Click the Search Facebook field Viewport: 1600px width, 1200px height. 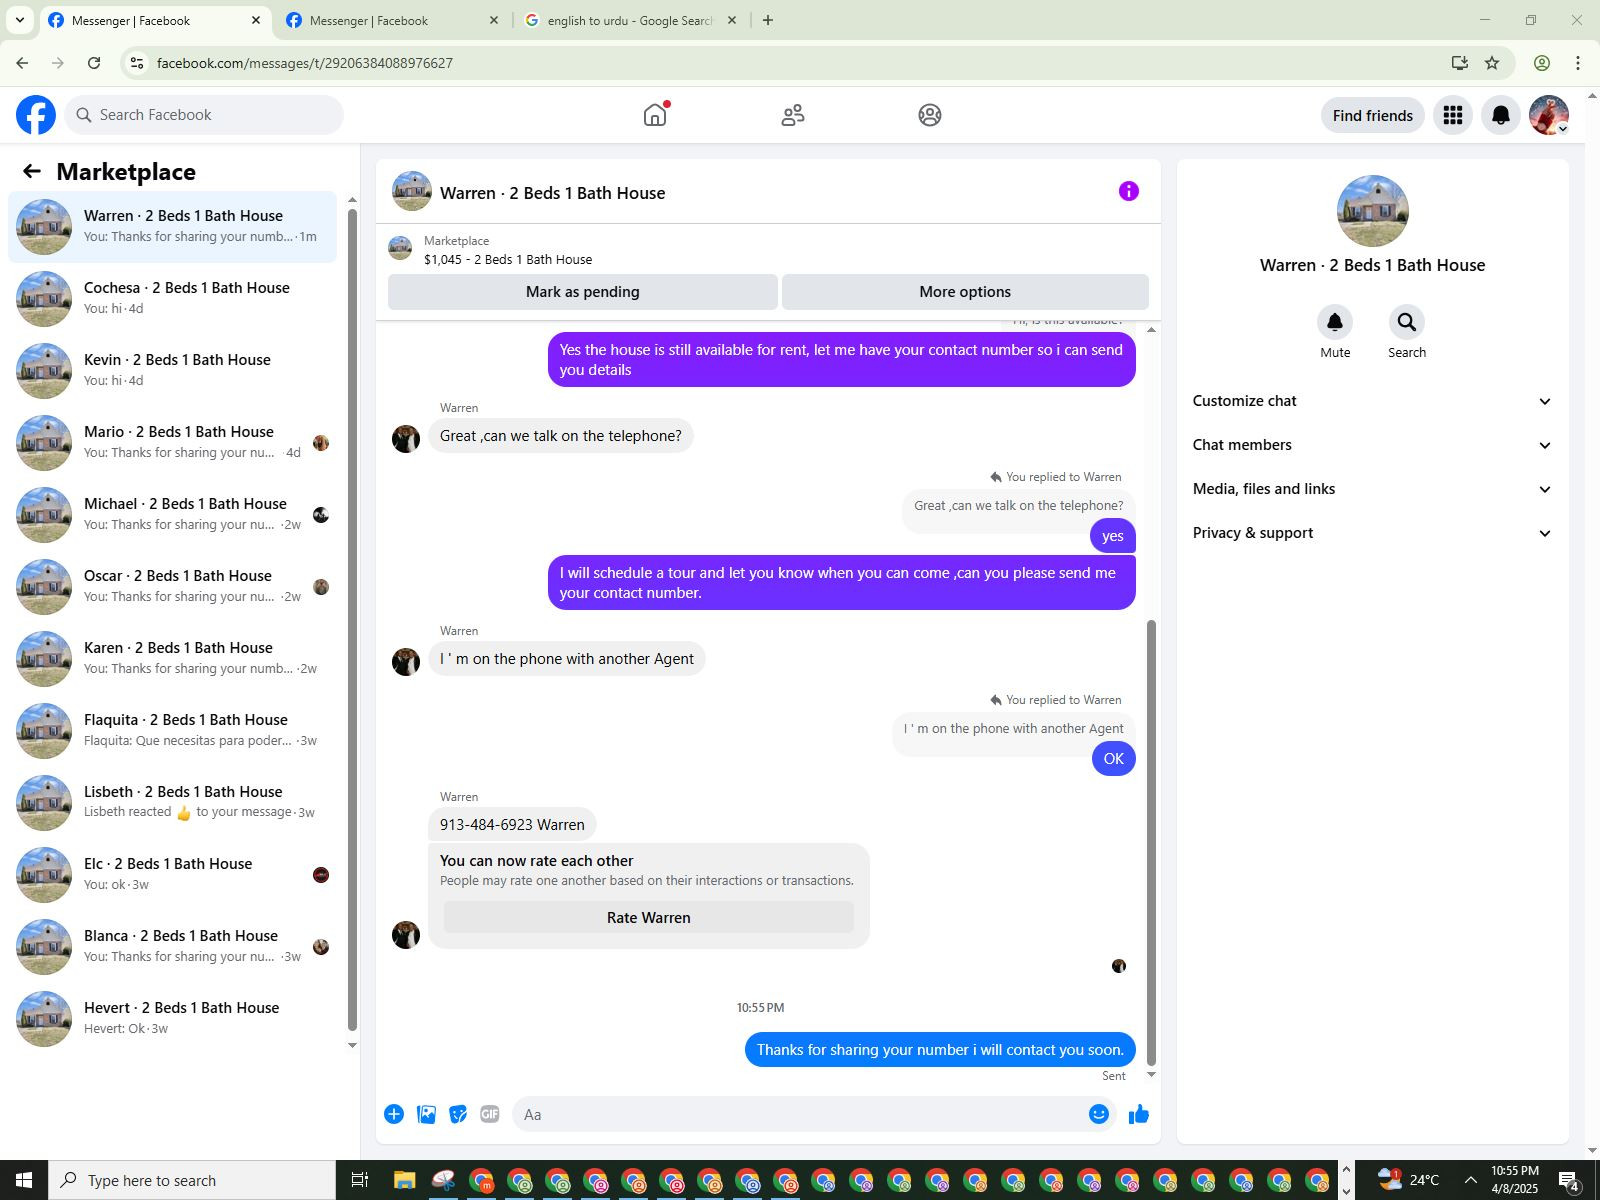pos(205,115)
